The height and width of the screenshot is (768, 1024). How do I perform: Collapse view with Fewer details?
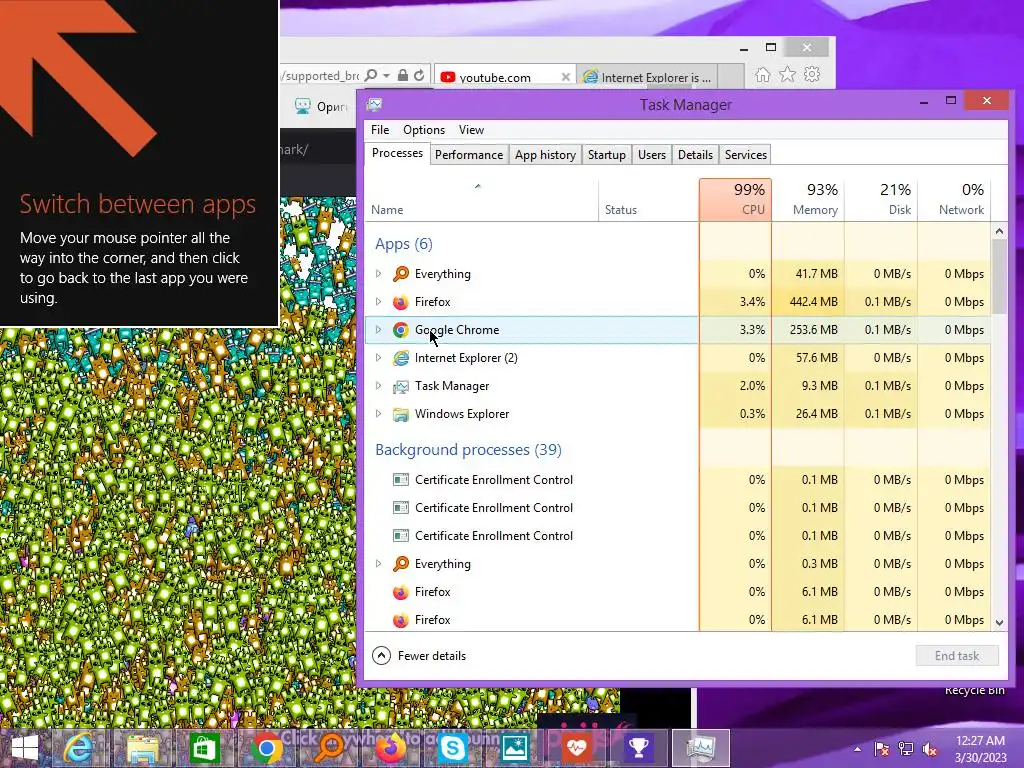[x=419, y=656]
